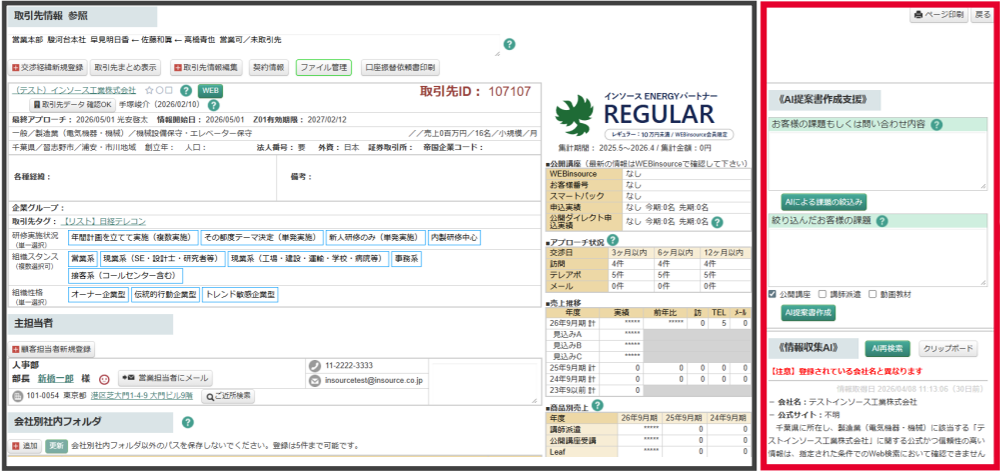Viewport: 1000px width, 472px height.
Task: Click the help icon after 手塚峻介 (2026/02/10)
Action: [x=214, y=105]
